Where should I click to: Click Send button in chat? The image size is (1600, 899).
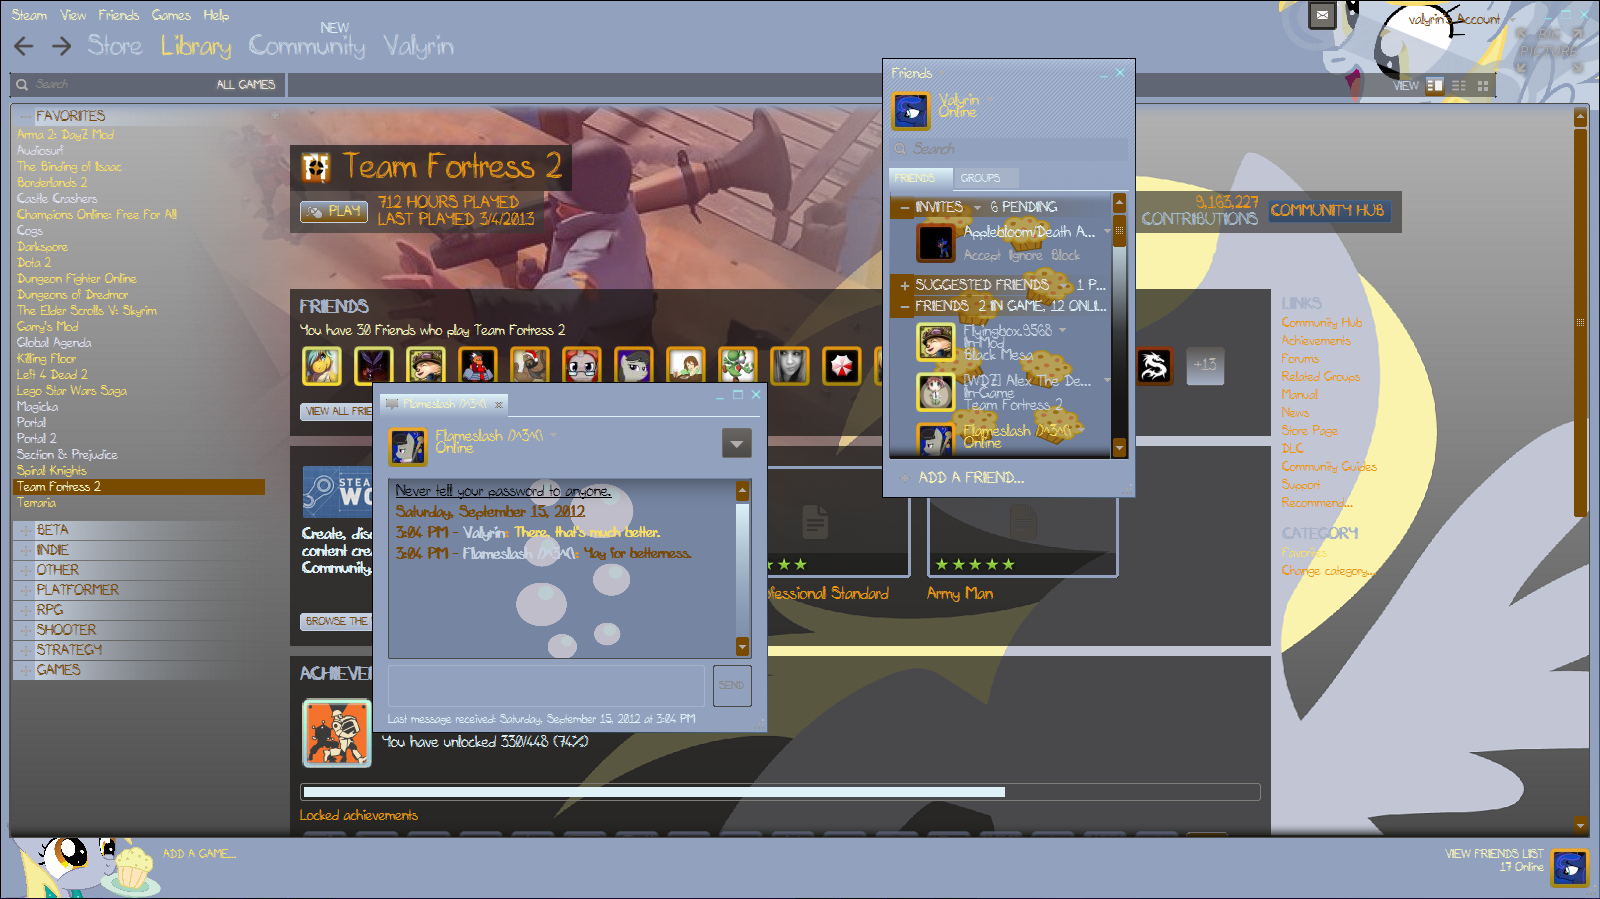[731, 686]
